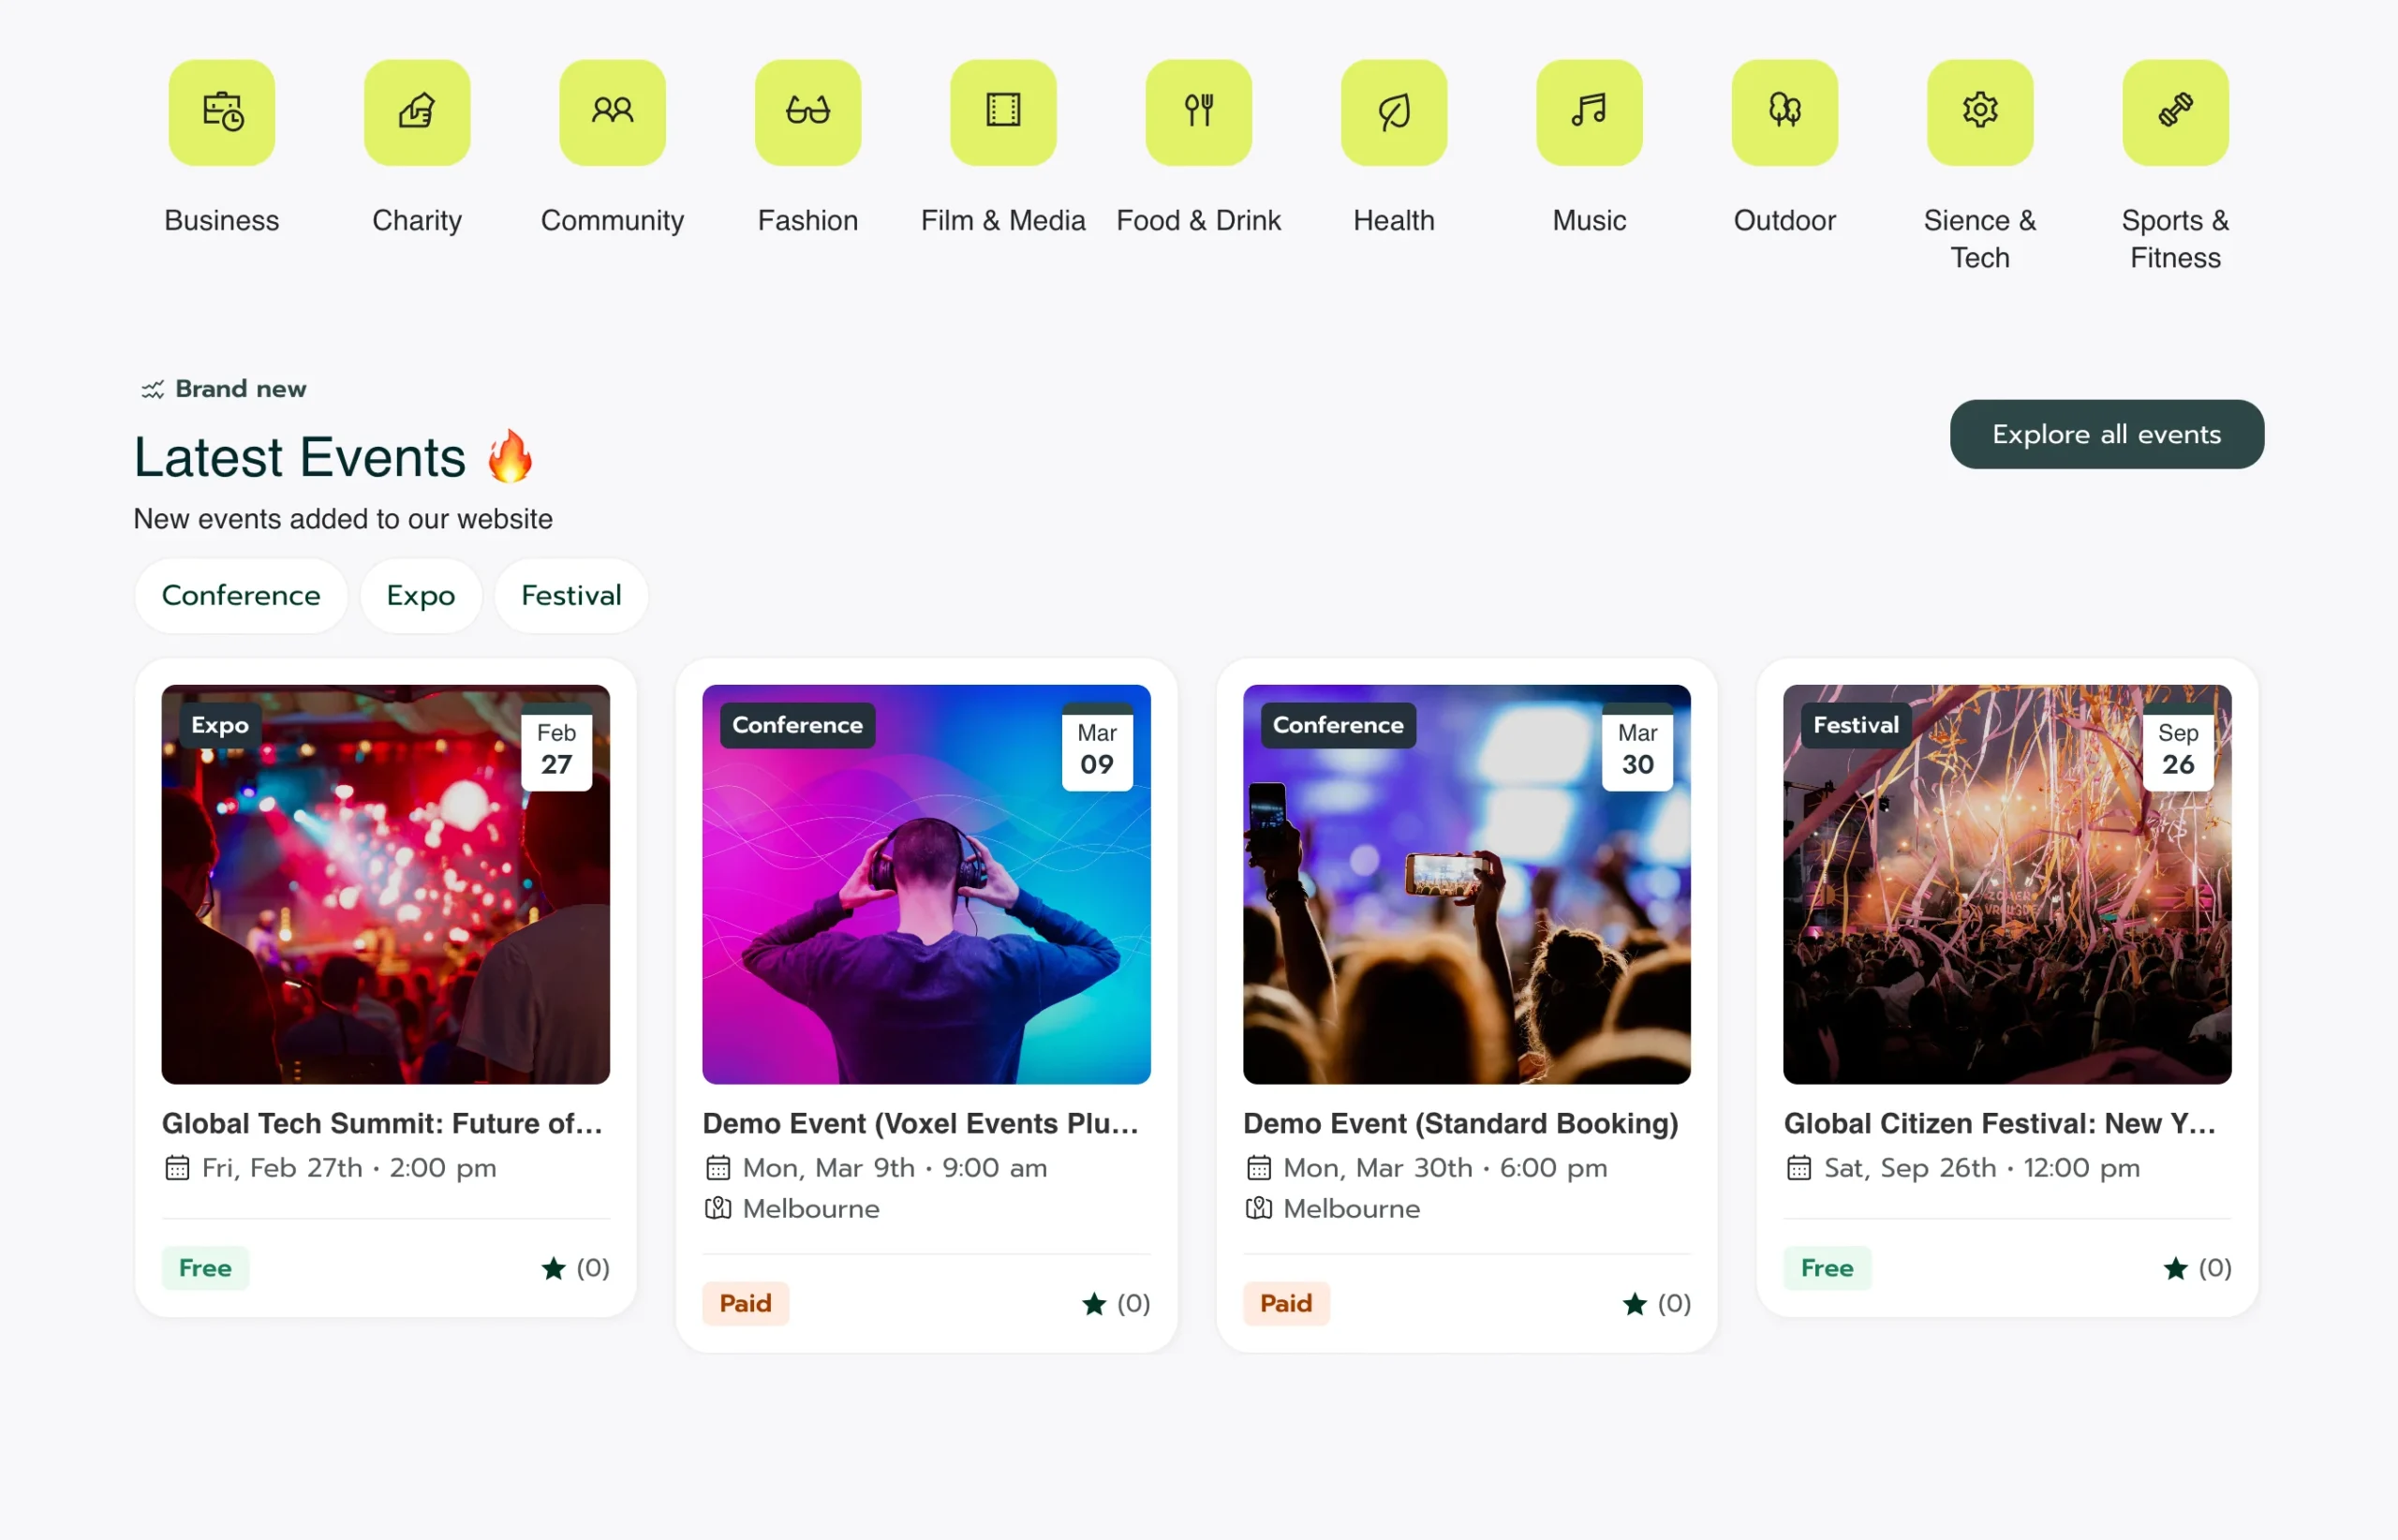Open Demo Event (Standard Booking) title link
The height and width of the screenshot is (1540, 2398).
[x=1460, y=1123]
